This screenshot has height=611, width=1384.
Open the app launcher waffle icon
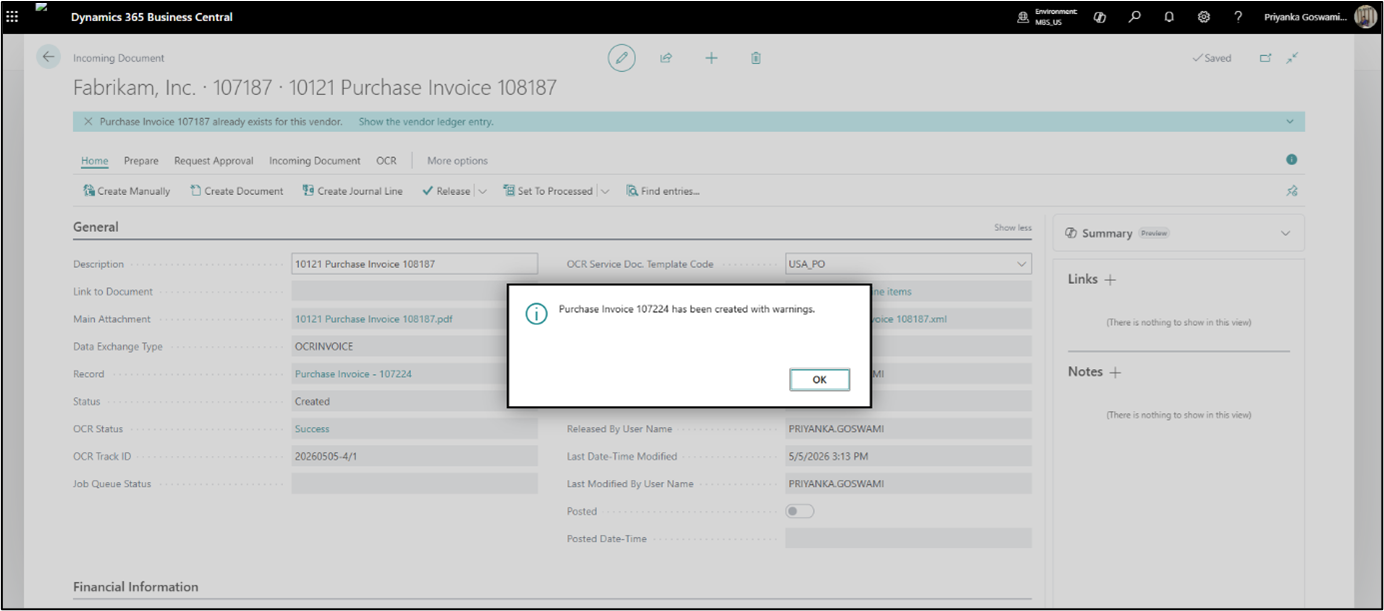pos(13,17)
